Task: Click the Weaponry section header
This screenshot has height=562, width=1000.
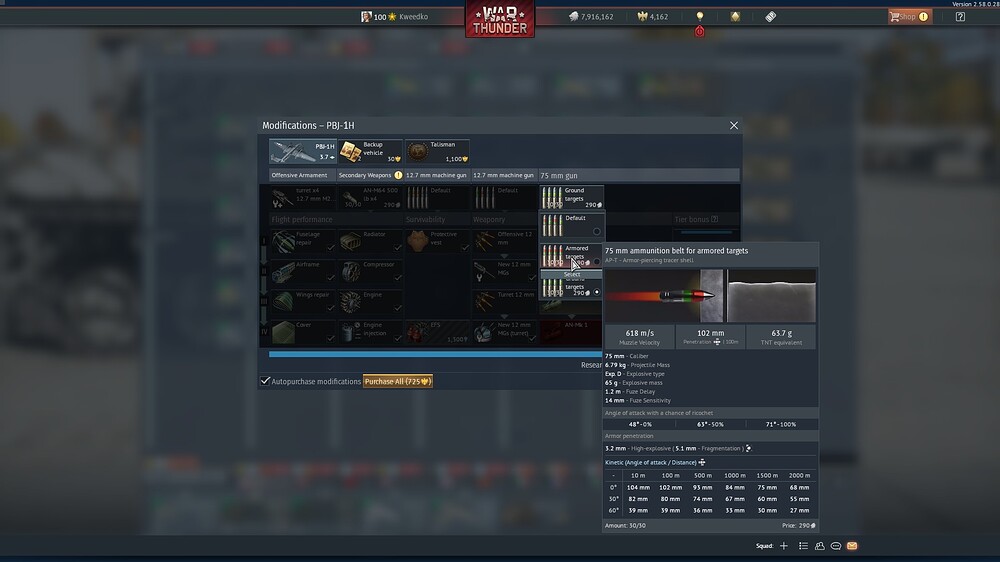Action: [x=489, y=219]
